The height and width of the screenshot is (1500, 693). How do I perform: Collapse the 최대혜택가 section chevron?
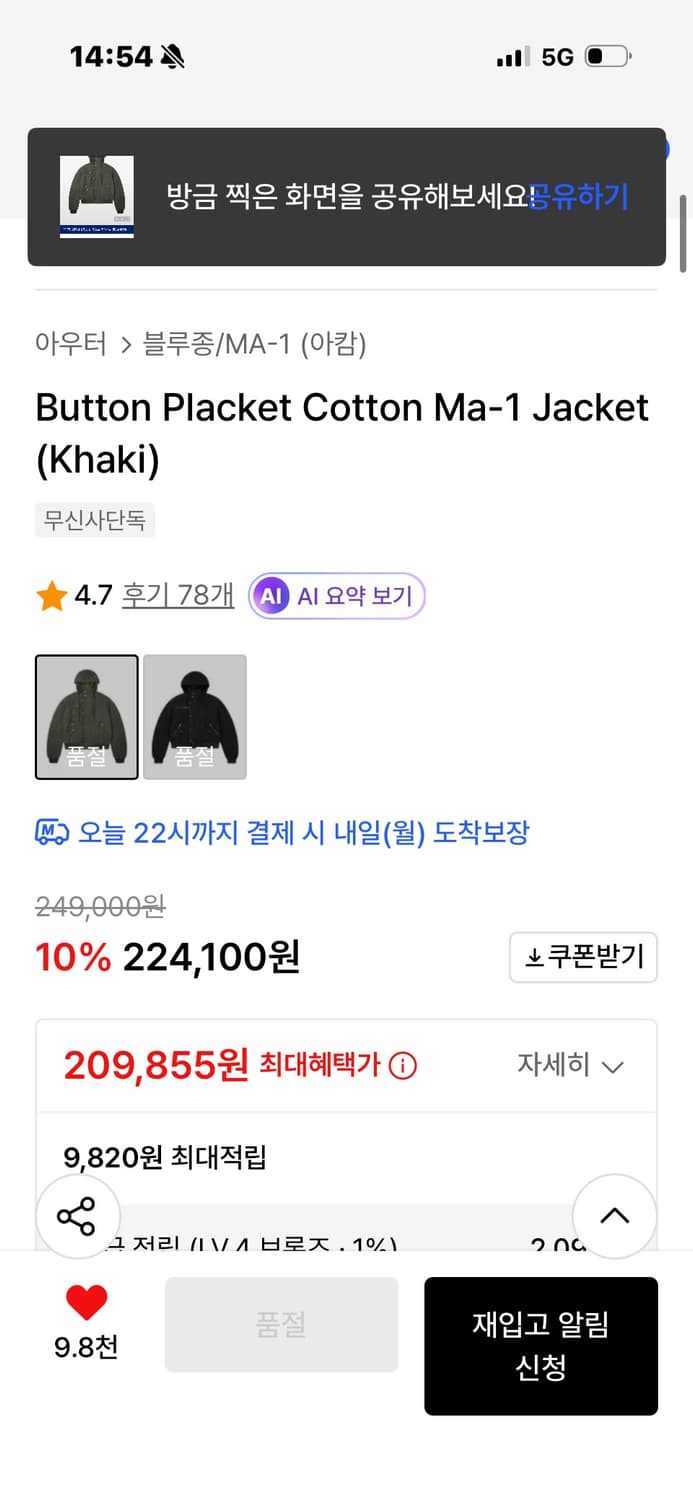pyautogui.click(x=610, y=1066)
